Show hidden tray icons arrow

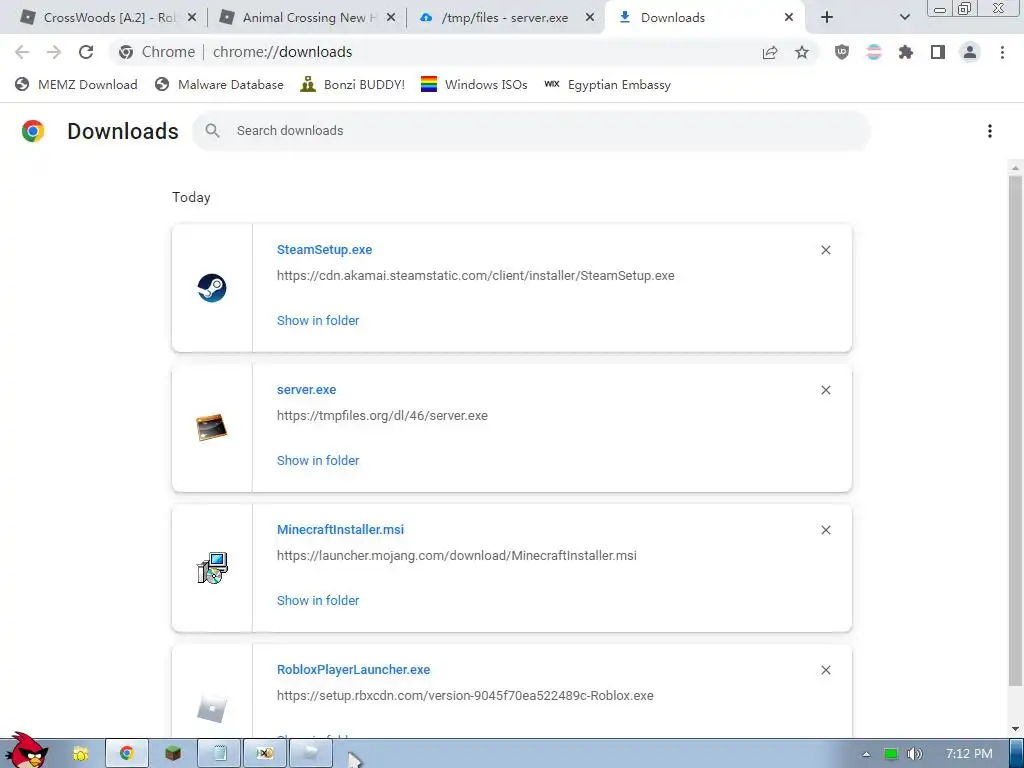(x=866, y=754)
